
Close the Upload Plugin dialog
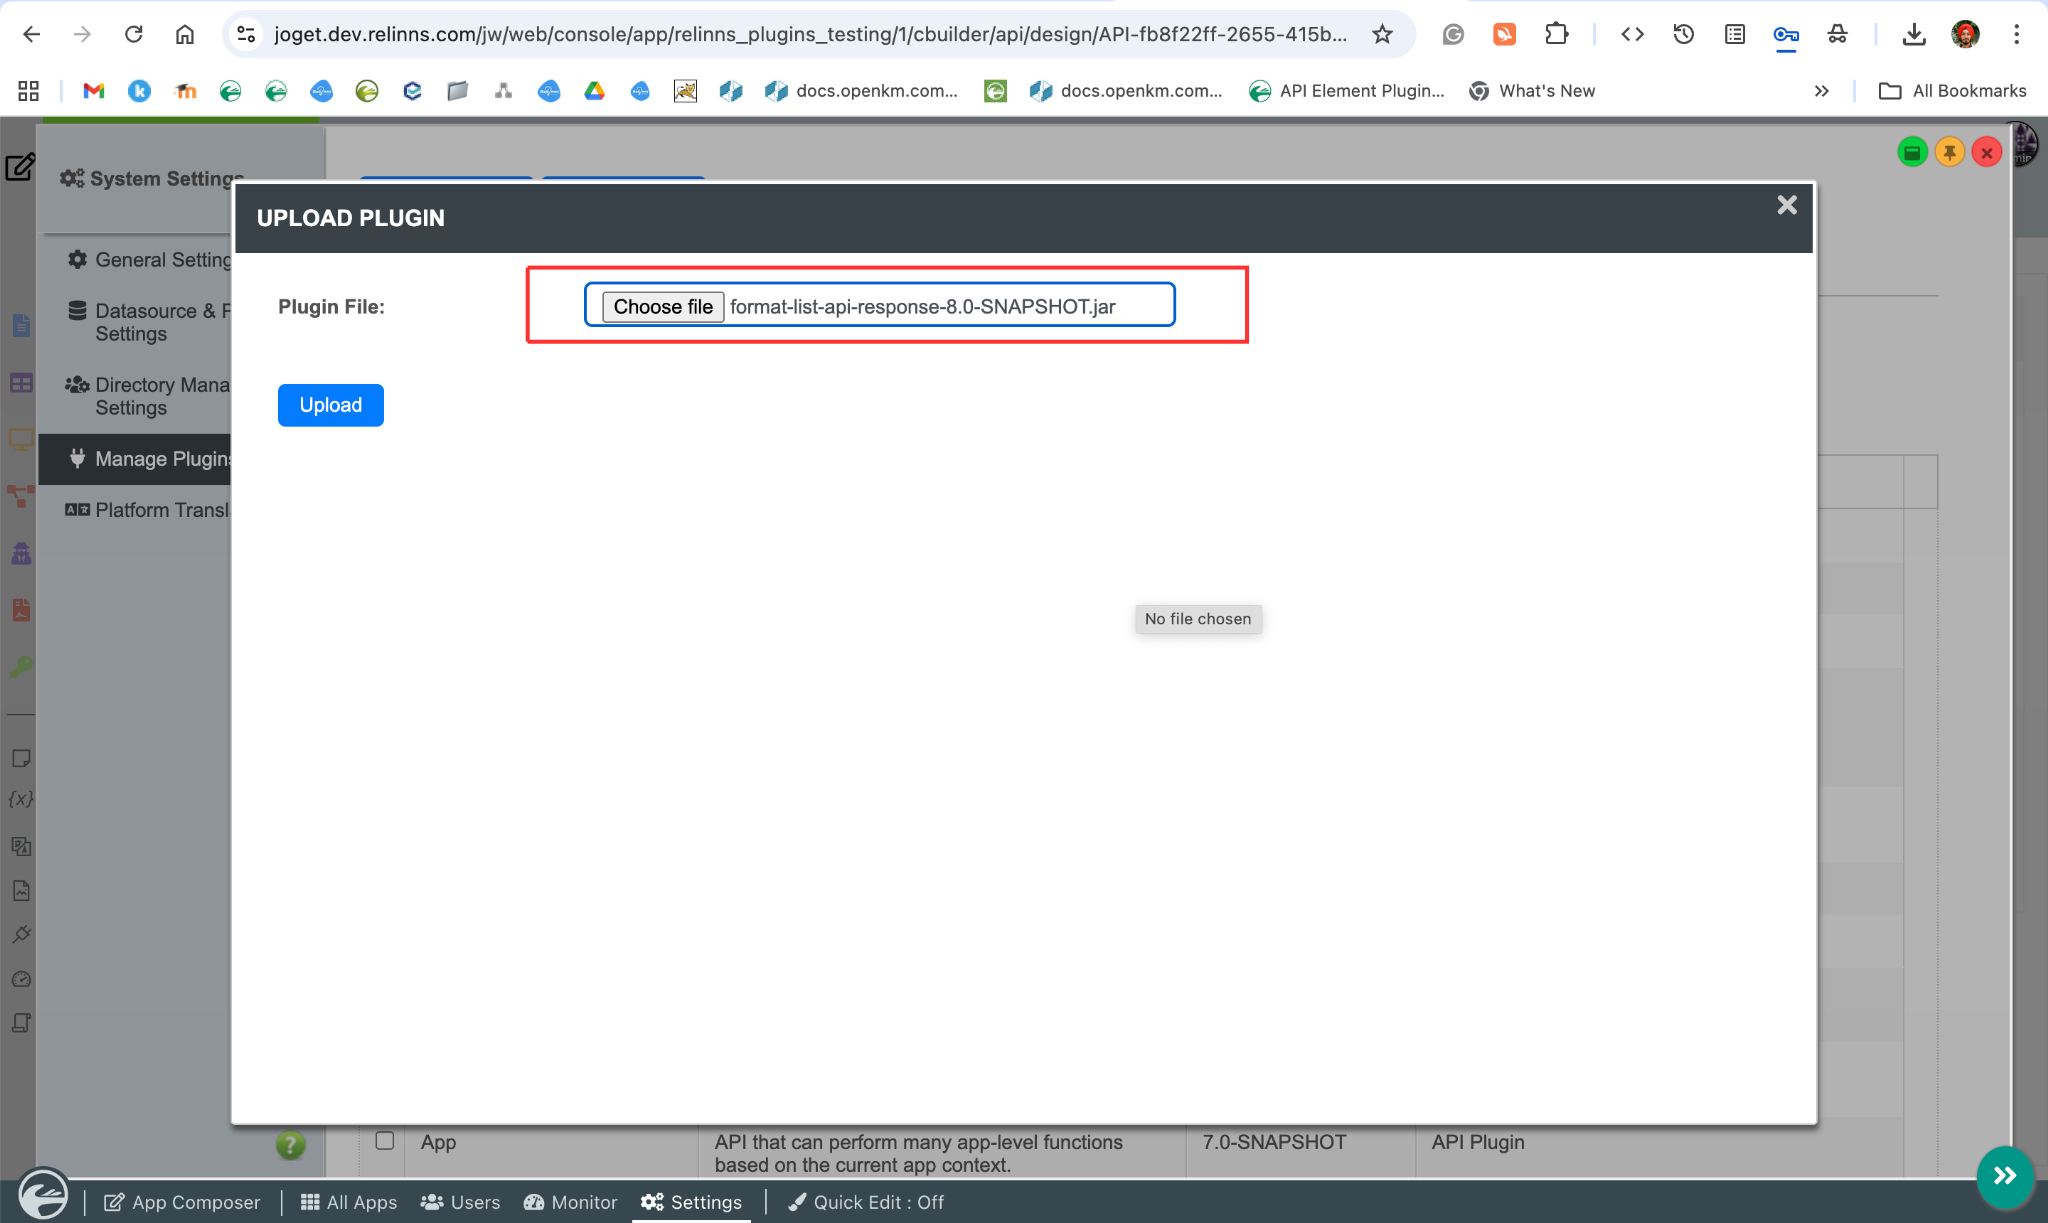(1786, 205)
